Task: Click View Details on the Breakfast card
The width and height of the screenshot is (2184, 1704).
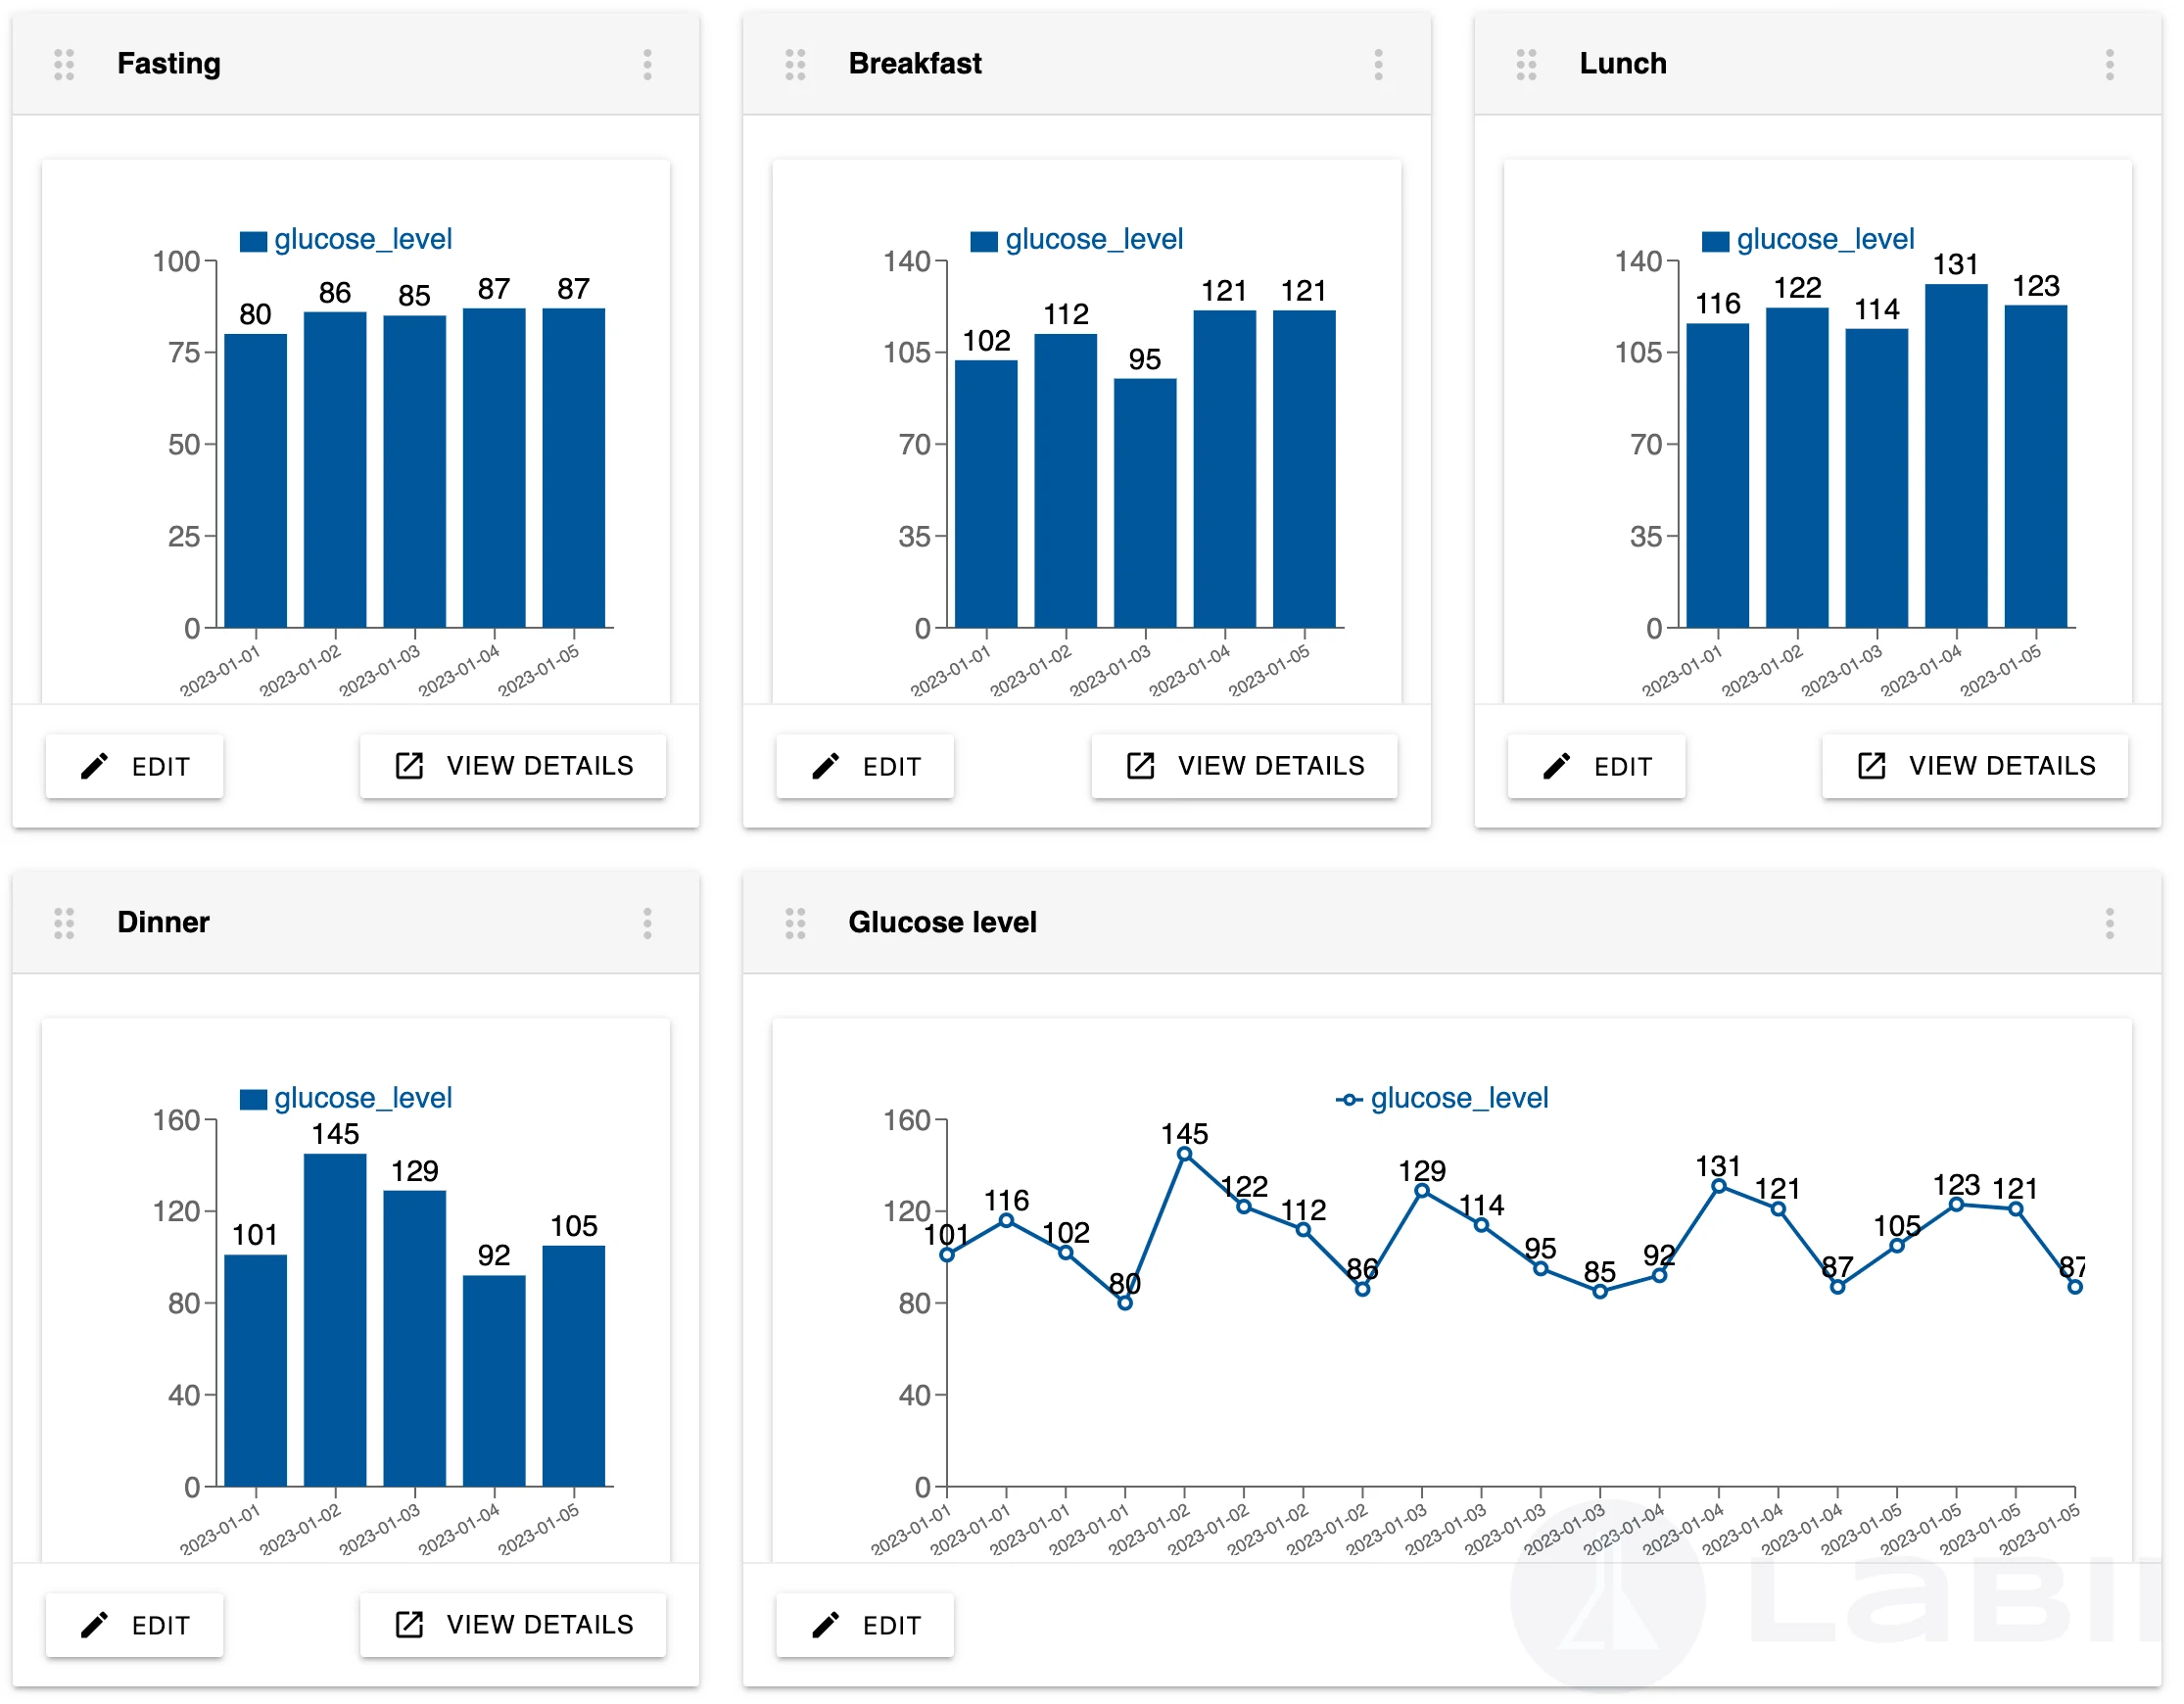Action: coord(1244,766)
